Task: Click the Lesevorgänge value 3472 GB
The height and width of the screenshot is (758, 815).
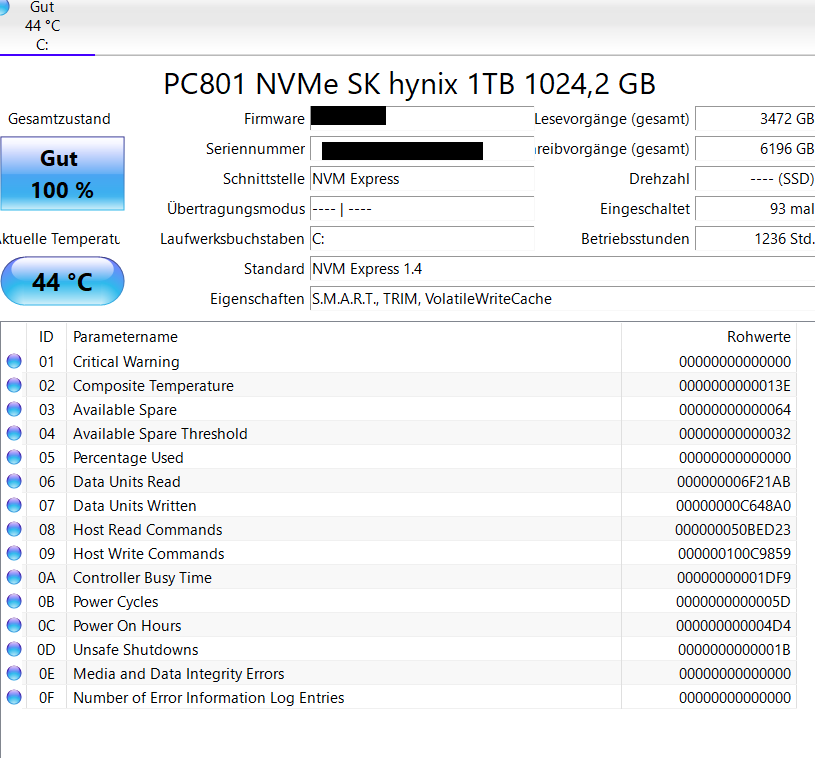Action: (755, 119)
